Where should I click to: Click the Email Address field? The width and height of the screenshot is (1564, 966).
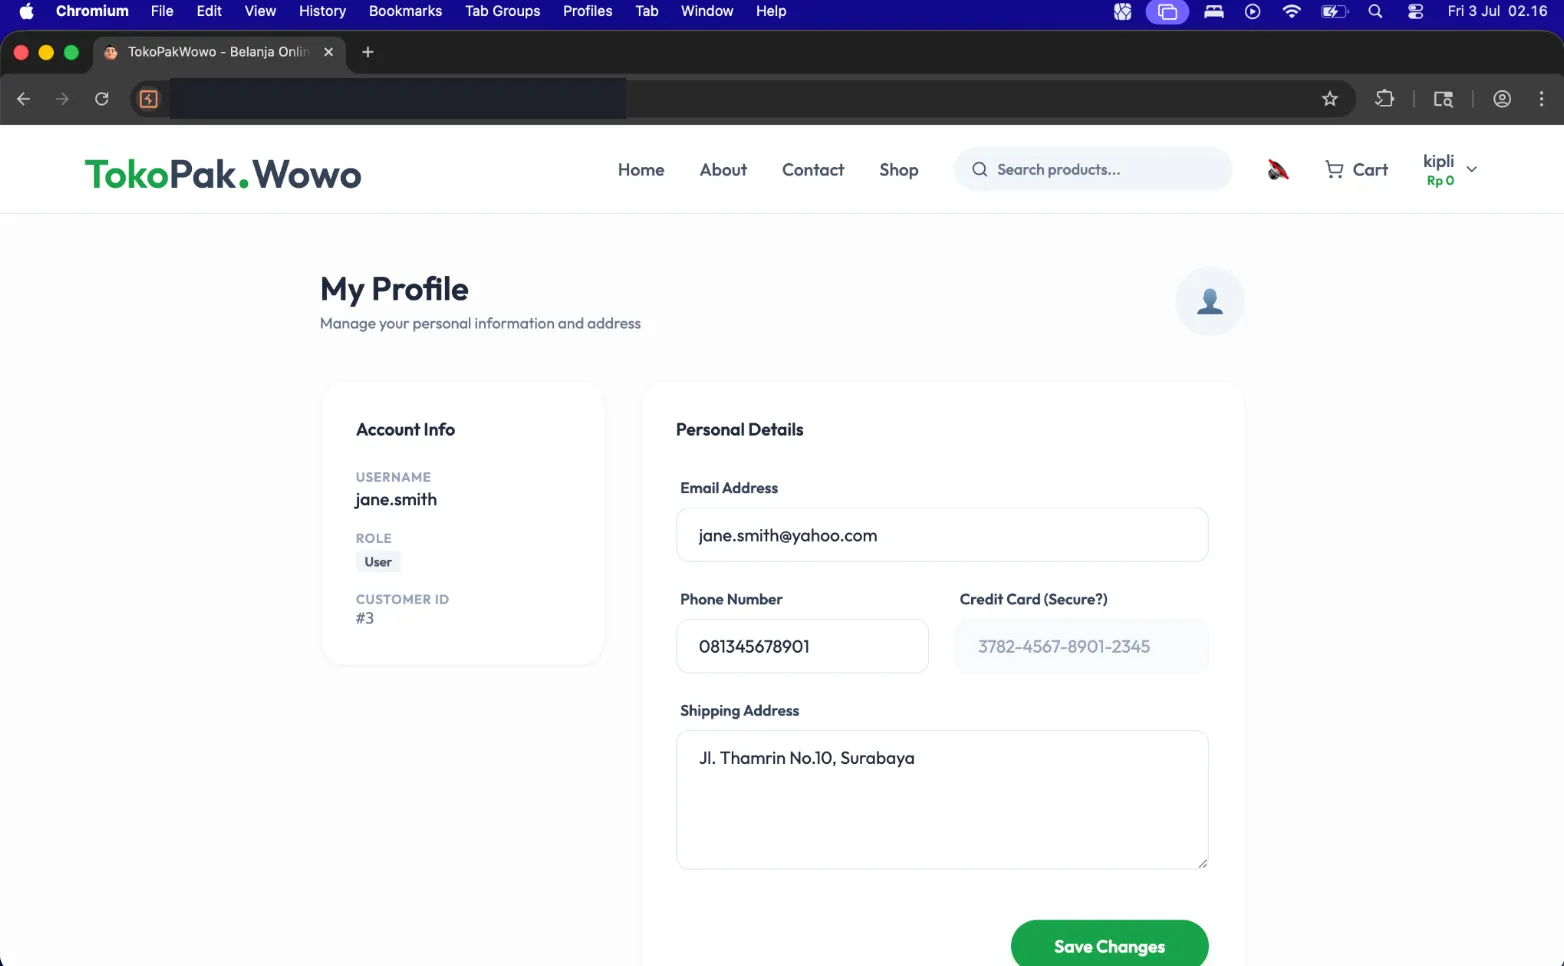click(942, 535)
